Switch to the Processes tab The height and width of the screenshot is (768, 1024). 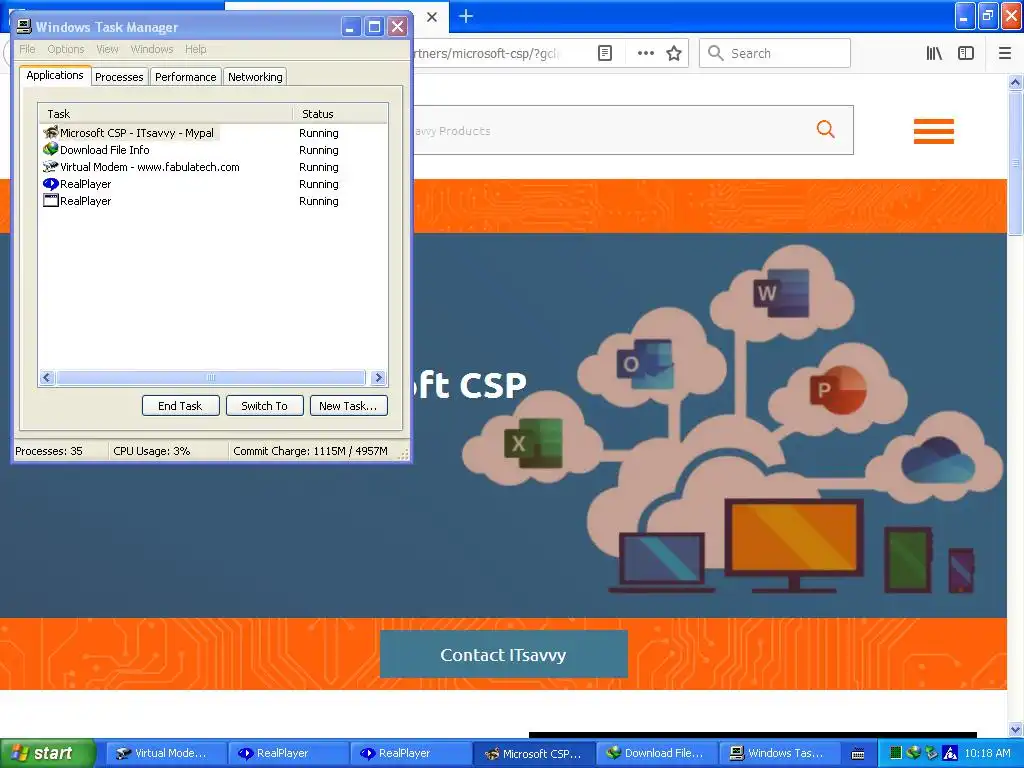119,77
